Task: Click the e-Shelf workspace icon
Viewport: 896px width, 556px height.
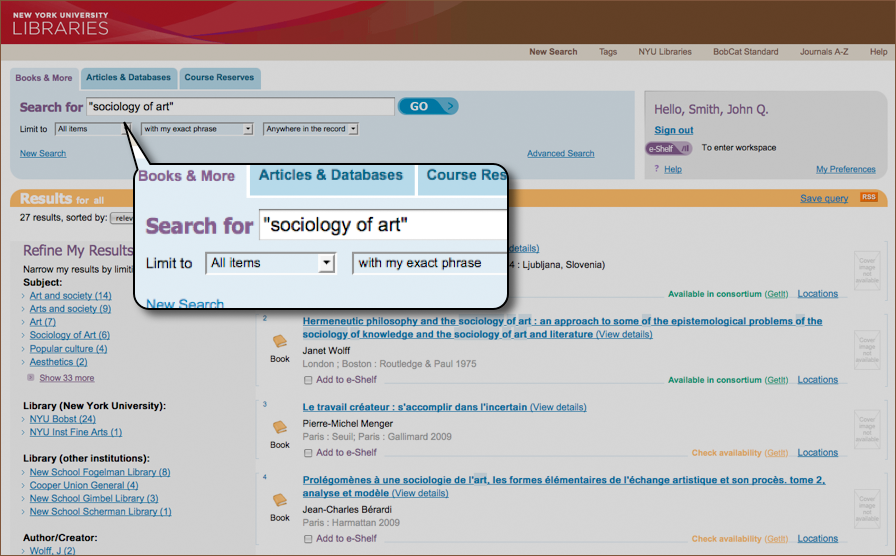Action: 669,149
